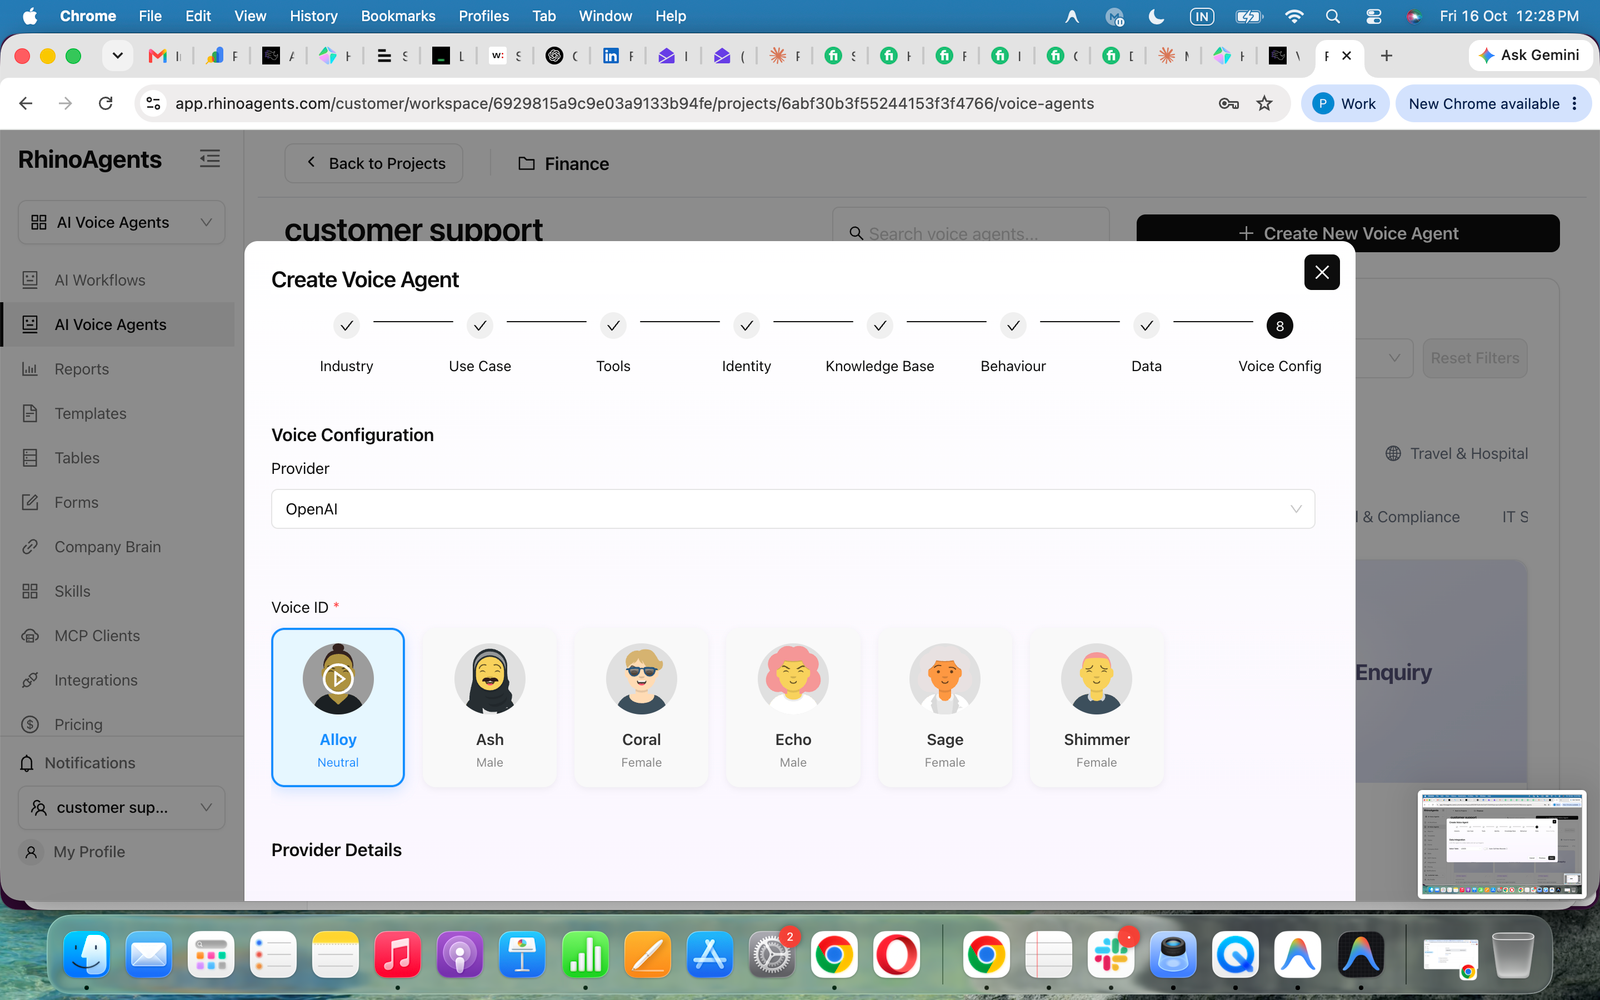This screenshot has height=1000, width=1600.
Task: Open the floating screenshot thumbnail preview
Action: [x=1501, y=844]
